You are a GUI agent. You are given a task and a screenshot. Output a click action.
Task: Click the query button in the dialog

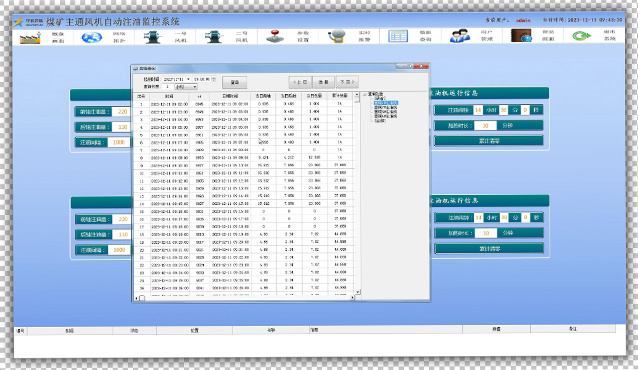point(235,82)
